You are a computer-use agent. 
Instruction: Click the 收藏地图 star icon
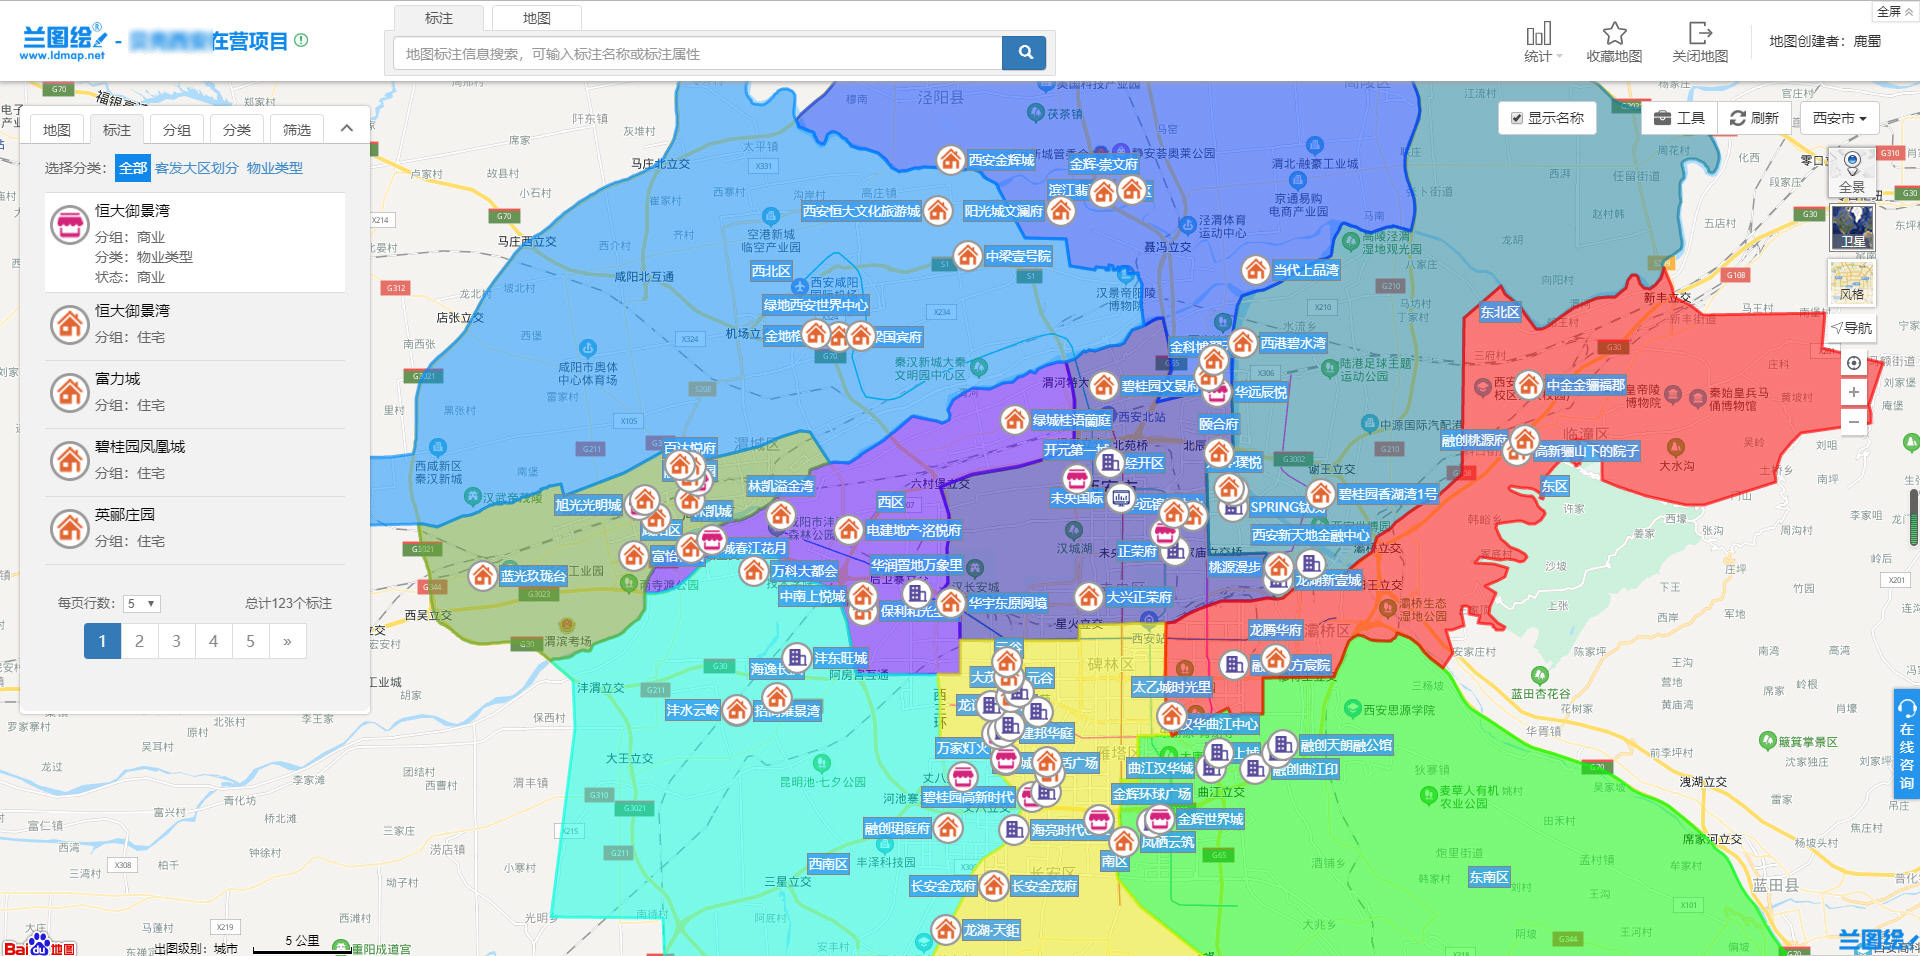1614,33
